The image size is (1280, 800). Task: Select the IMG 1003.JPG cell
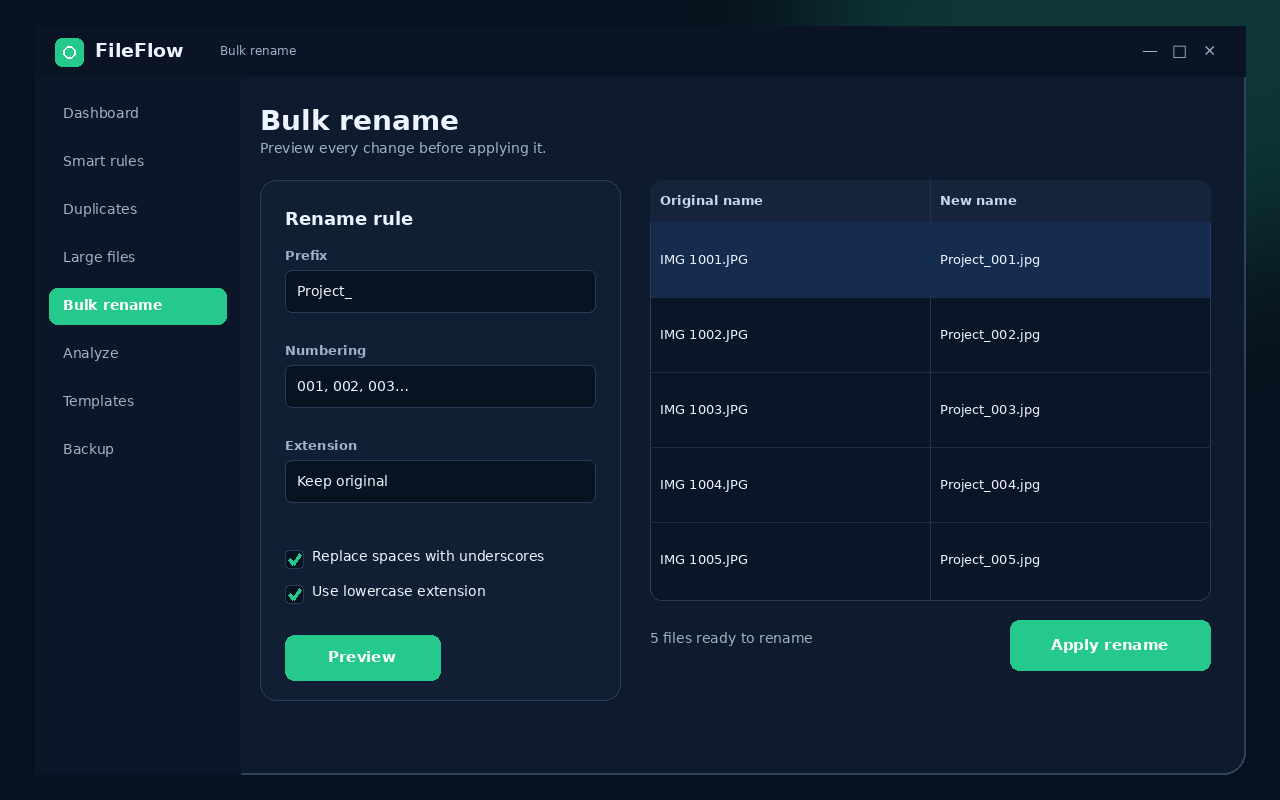pyautogui.click(x=790, y=410)
